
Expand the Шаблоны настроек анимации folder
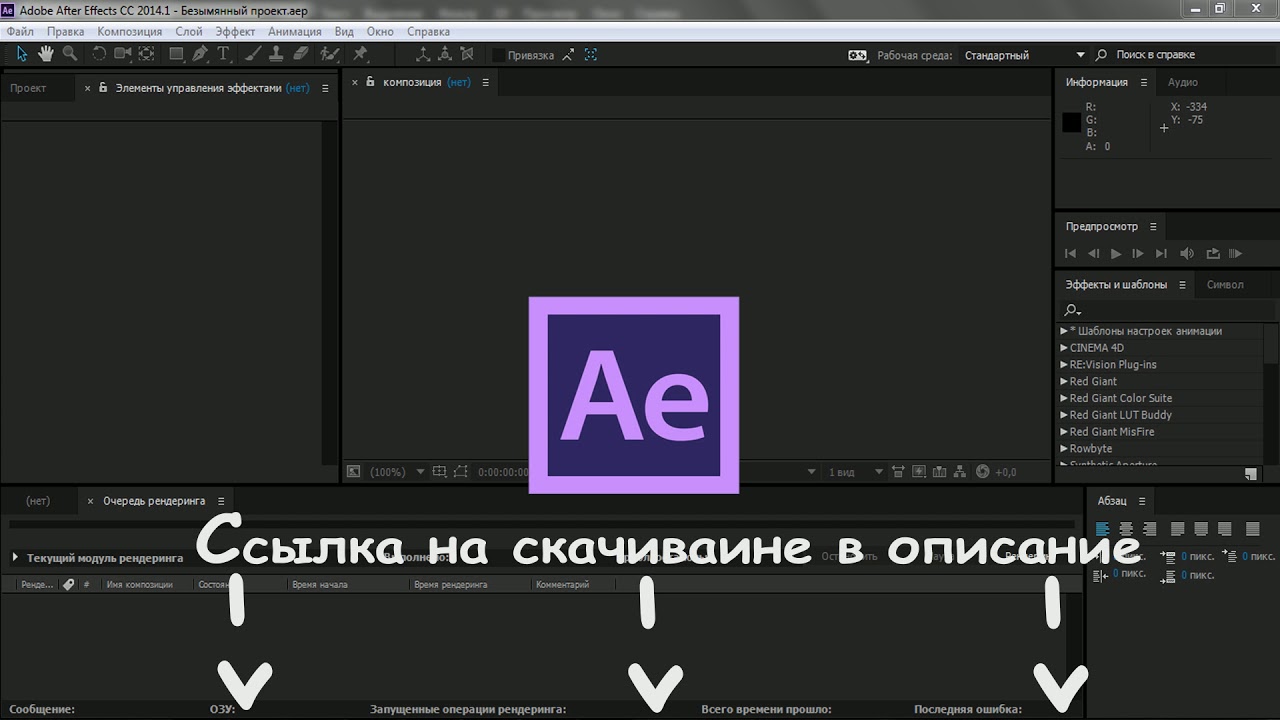coord(1064,331)
